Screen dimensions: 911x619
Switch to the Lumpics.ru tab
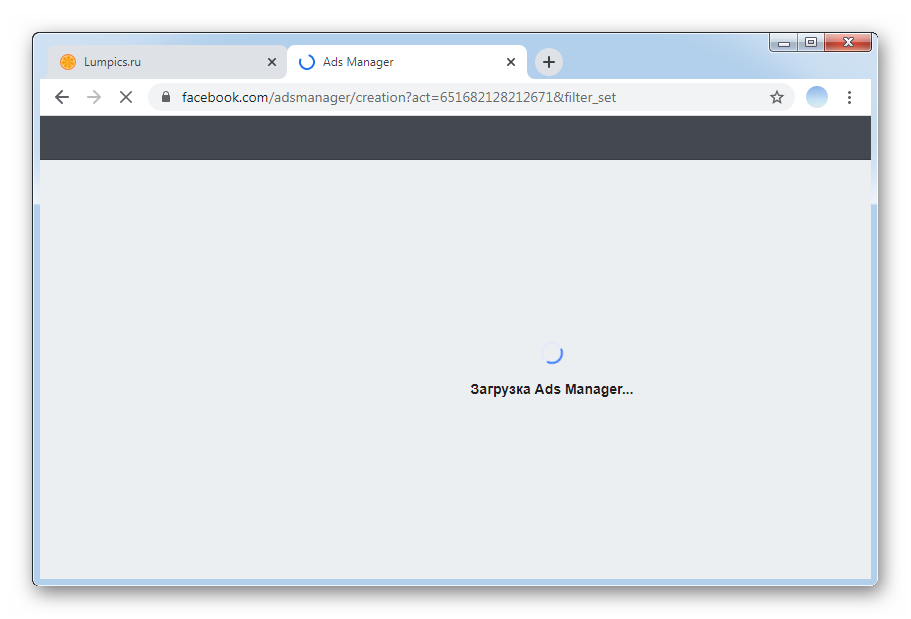[160, 62]
